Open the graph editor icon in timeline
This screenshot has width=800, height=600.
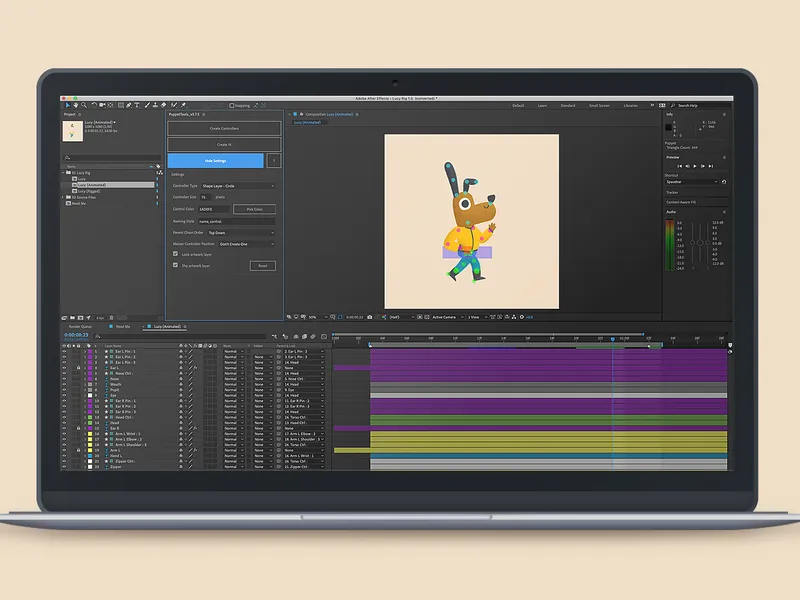[x=324, y=336]
